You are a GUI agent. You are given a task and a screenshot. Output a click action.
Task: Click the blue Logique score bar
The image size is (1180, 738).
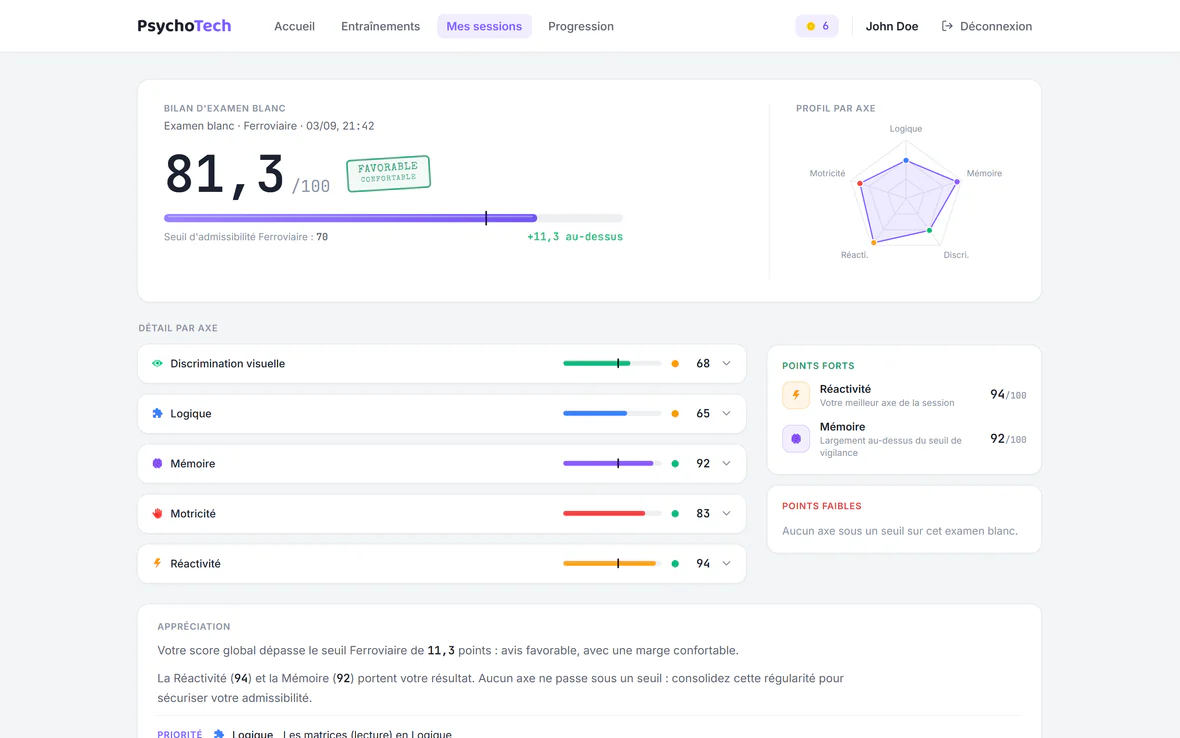tap(612, 413)
